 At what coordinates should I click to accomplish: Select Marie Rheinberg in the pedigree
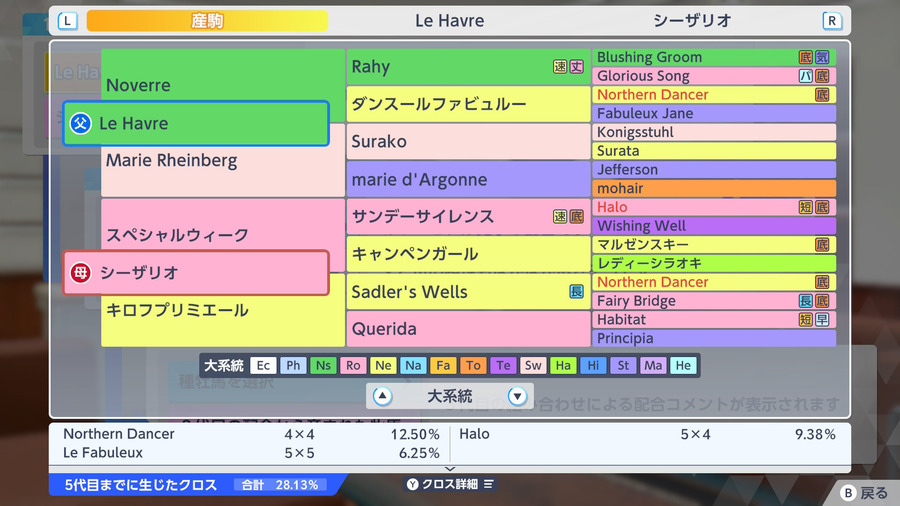(x=223, y=171)
